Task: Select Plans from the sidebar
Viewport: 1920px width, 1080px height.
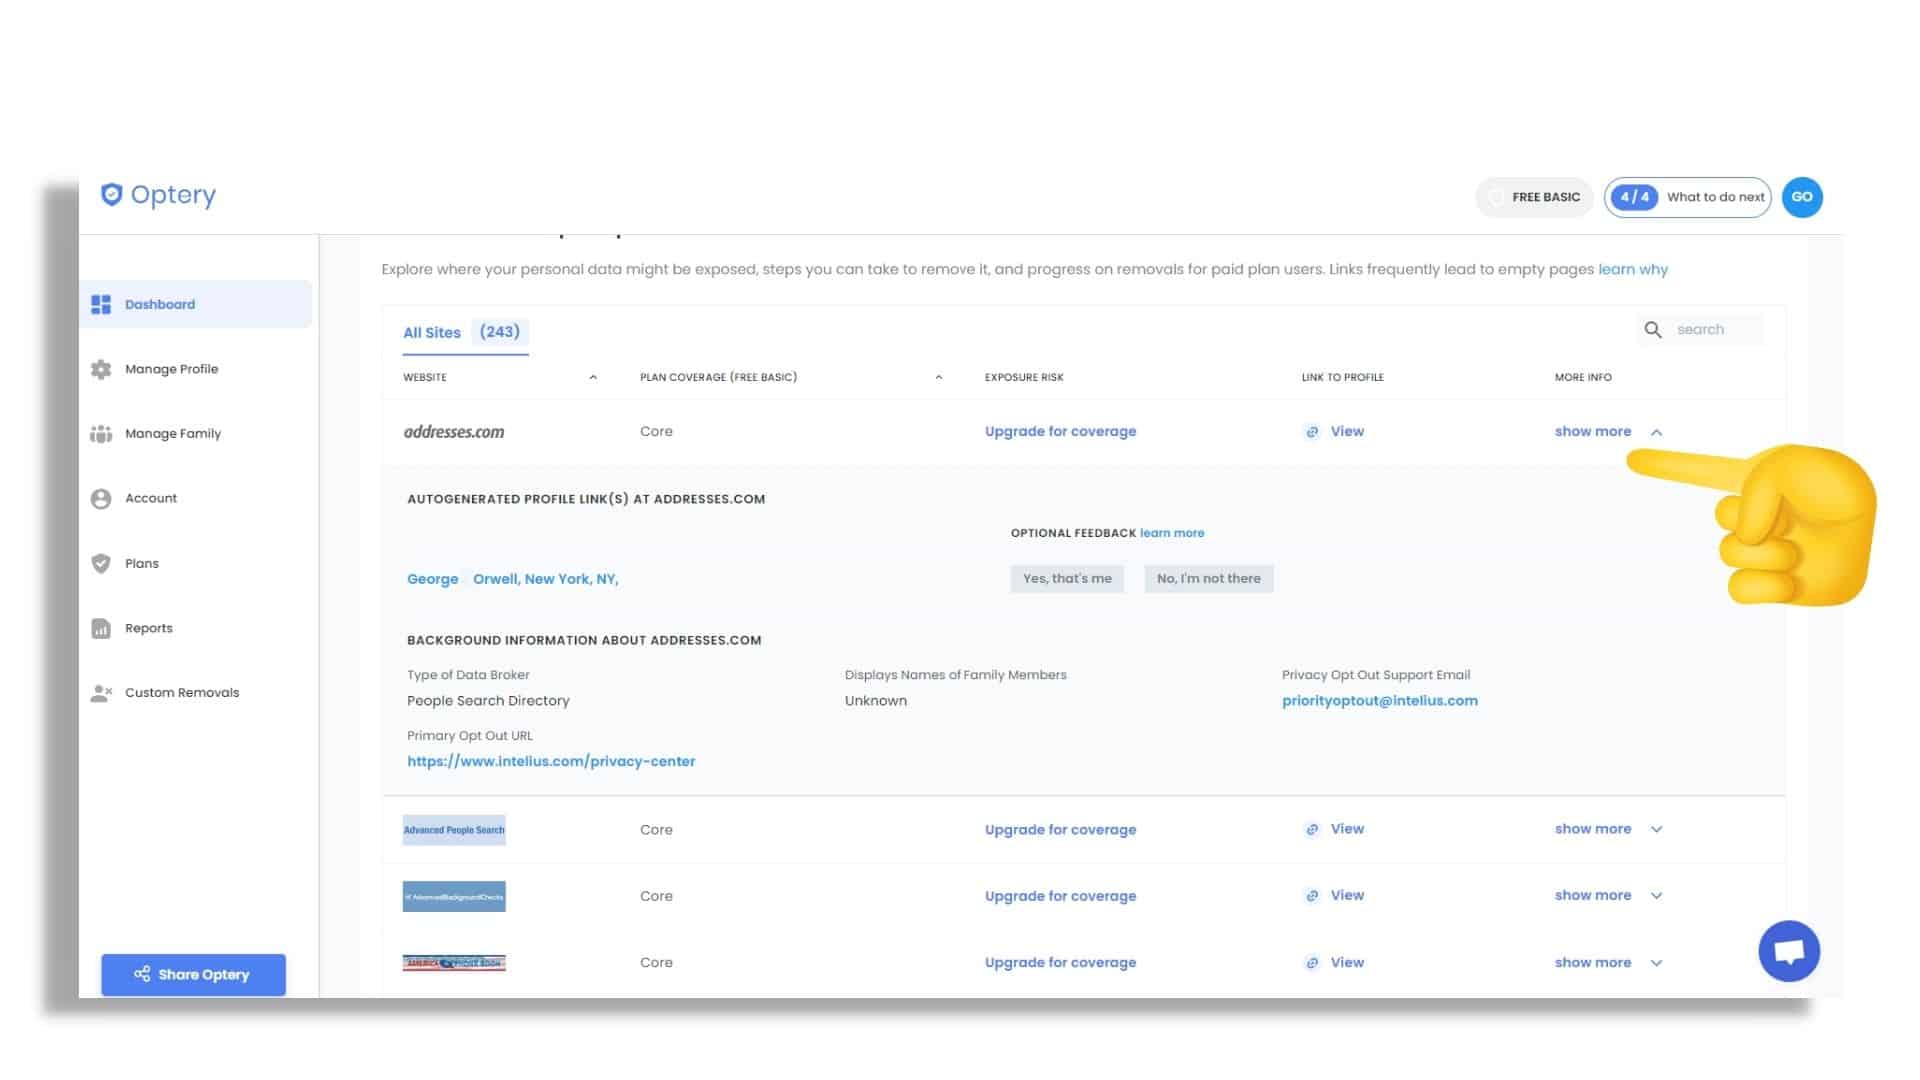Action: click(x=141, y=563)
